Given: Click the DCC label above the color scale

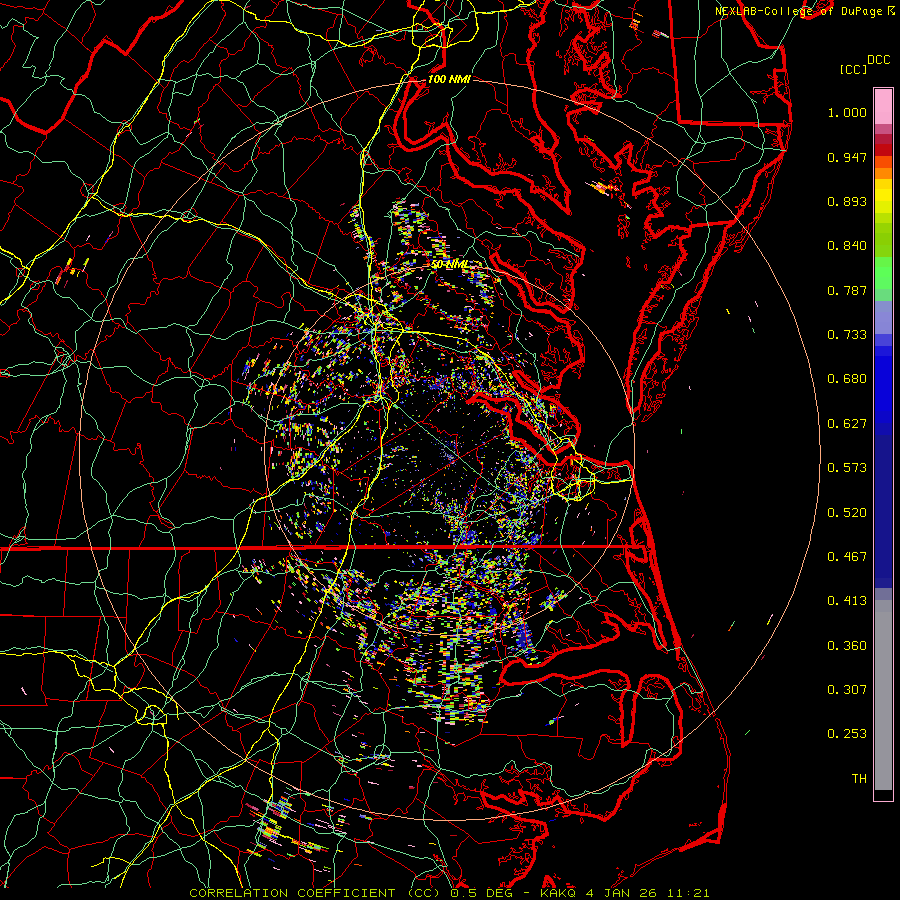Looking at the screenshot, I should pyautogui.click(x=879, y=59).
